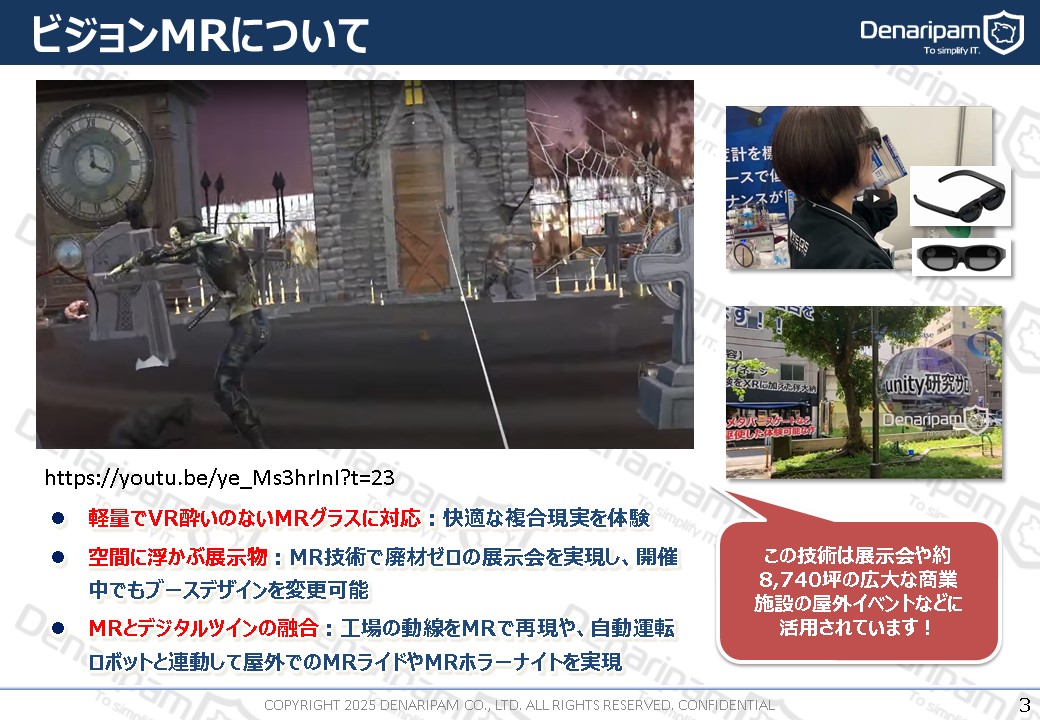
Task: Click the Denaripam shield logo icon
Action: [x=1004, y=33]
